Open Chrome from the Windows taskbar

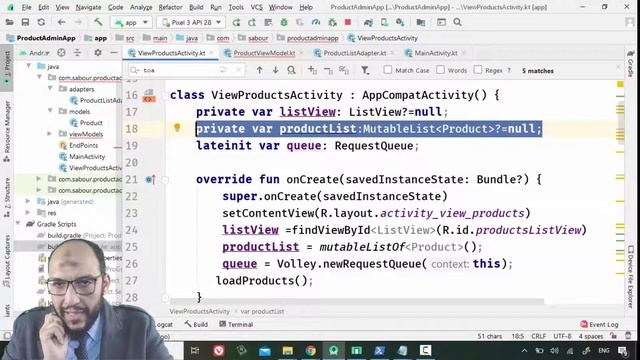[x=311, y=350]
